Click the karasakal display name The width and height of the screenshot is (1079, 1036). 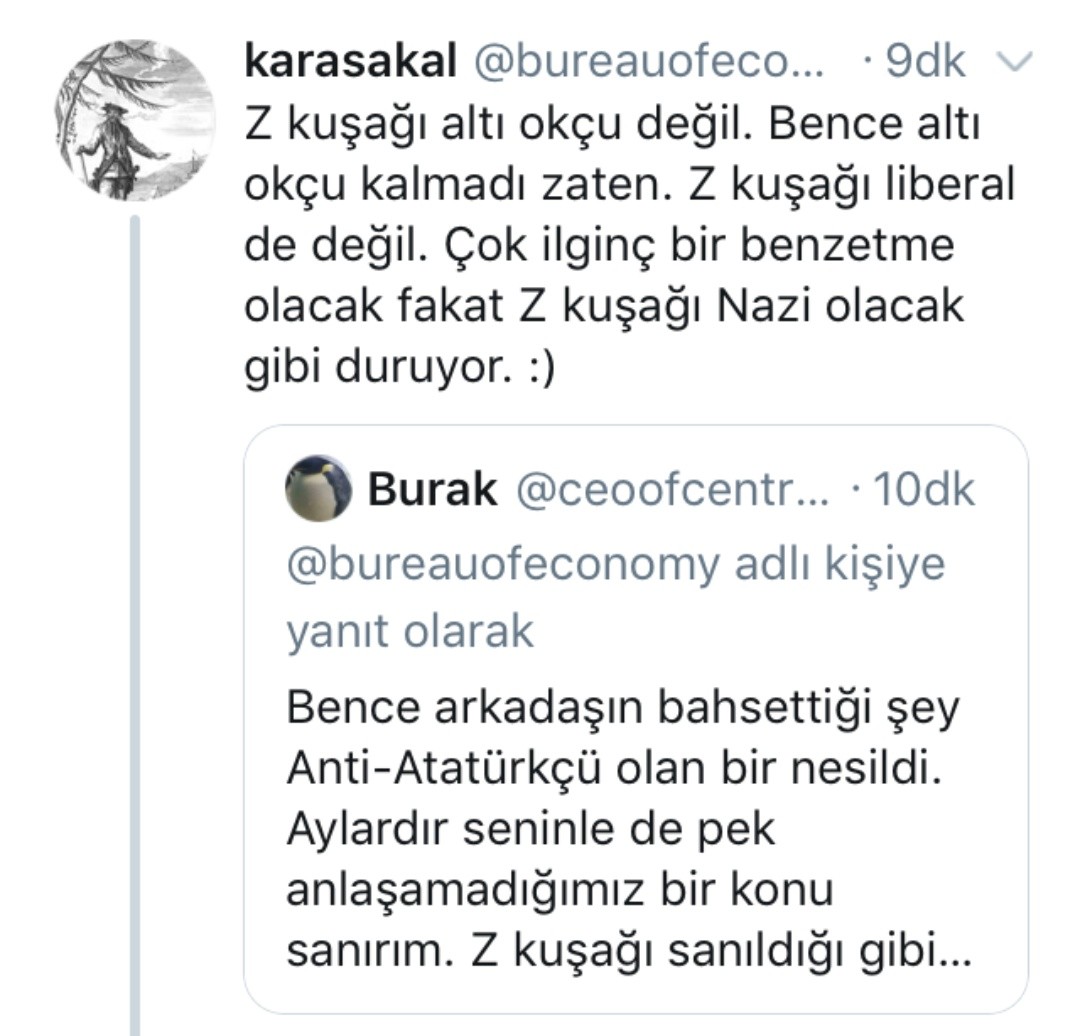pos(350,63)
